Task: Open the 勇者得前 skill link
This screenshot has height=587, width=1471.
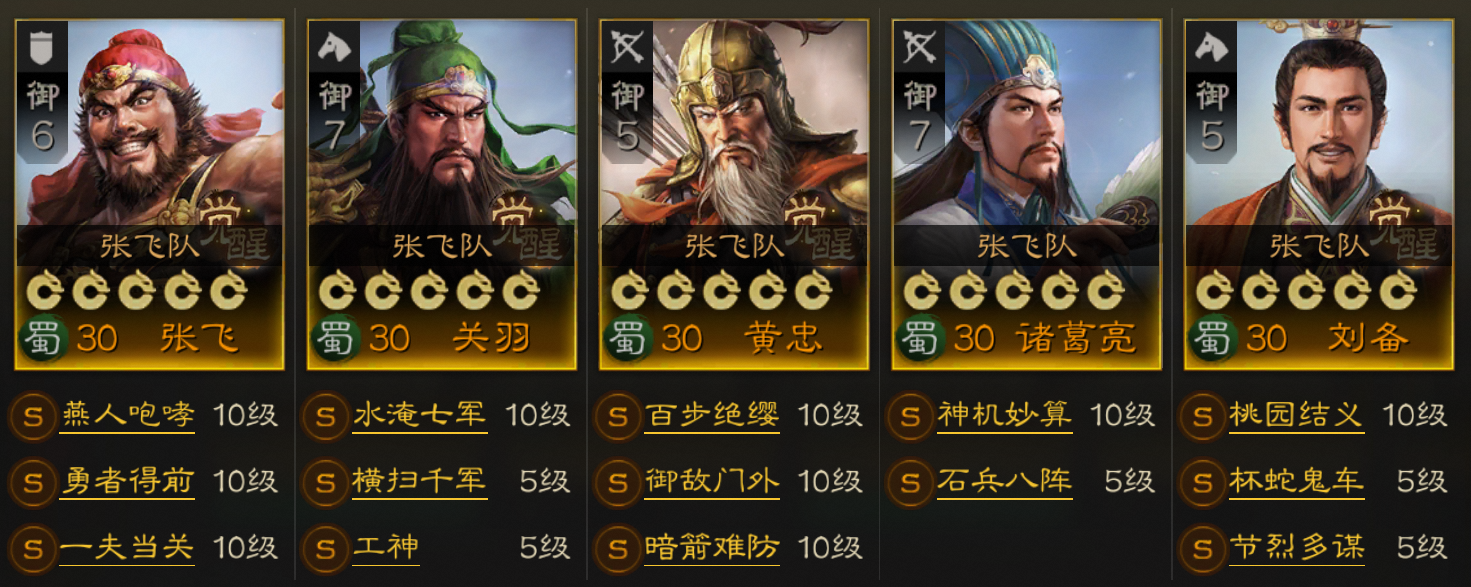Action: [x=127, y=482]
